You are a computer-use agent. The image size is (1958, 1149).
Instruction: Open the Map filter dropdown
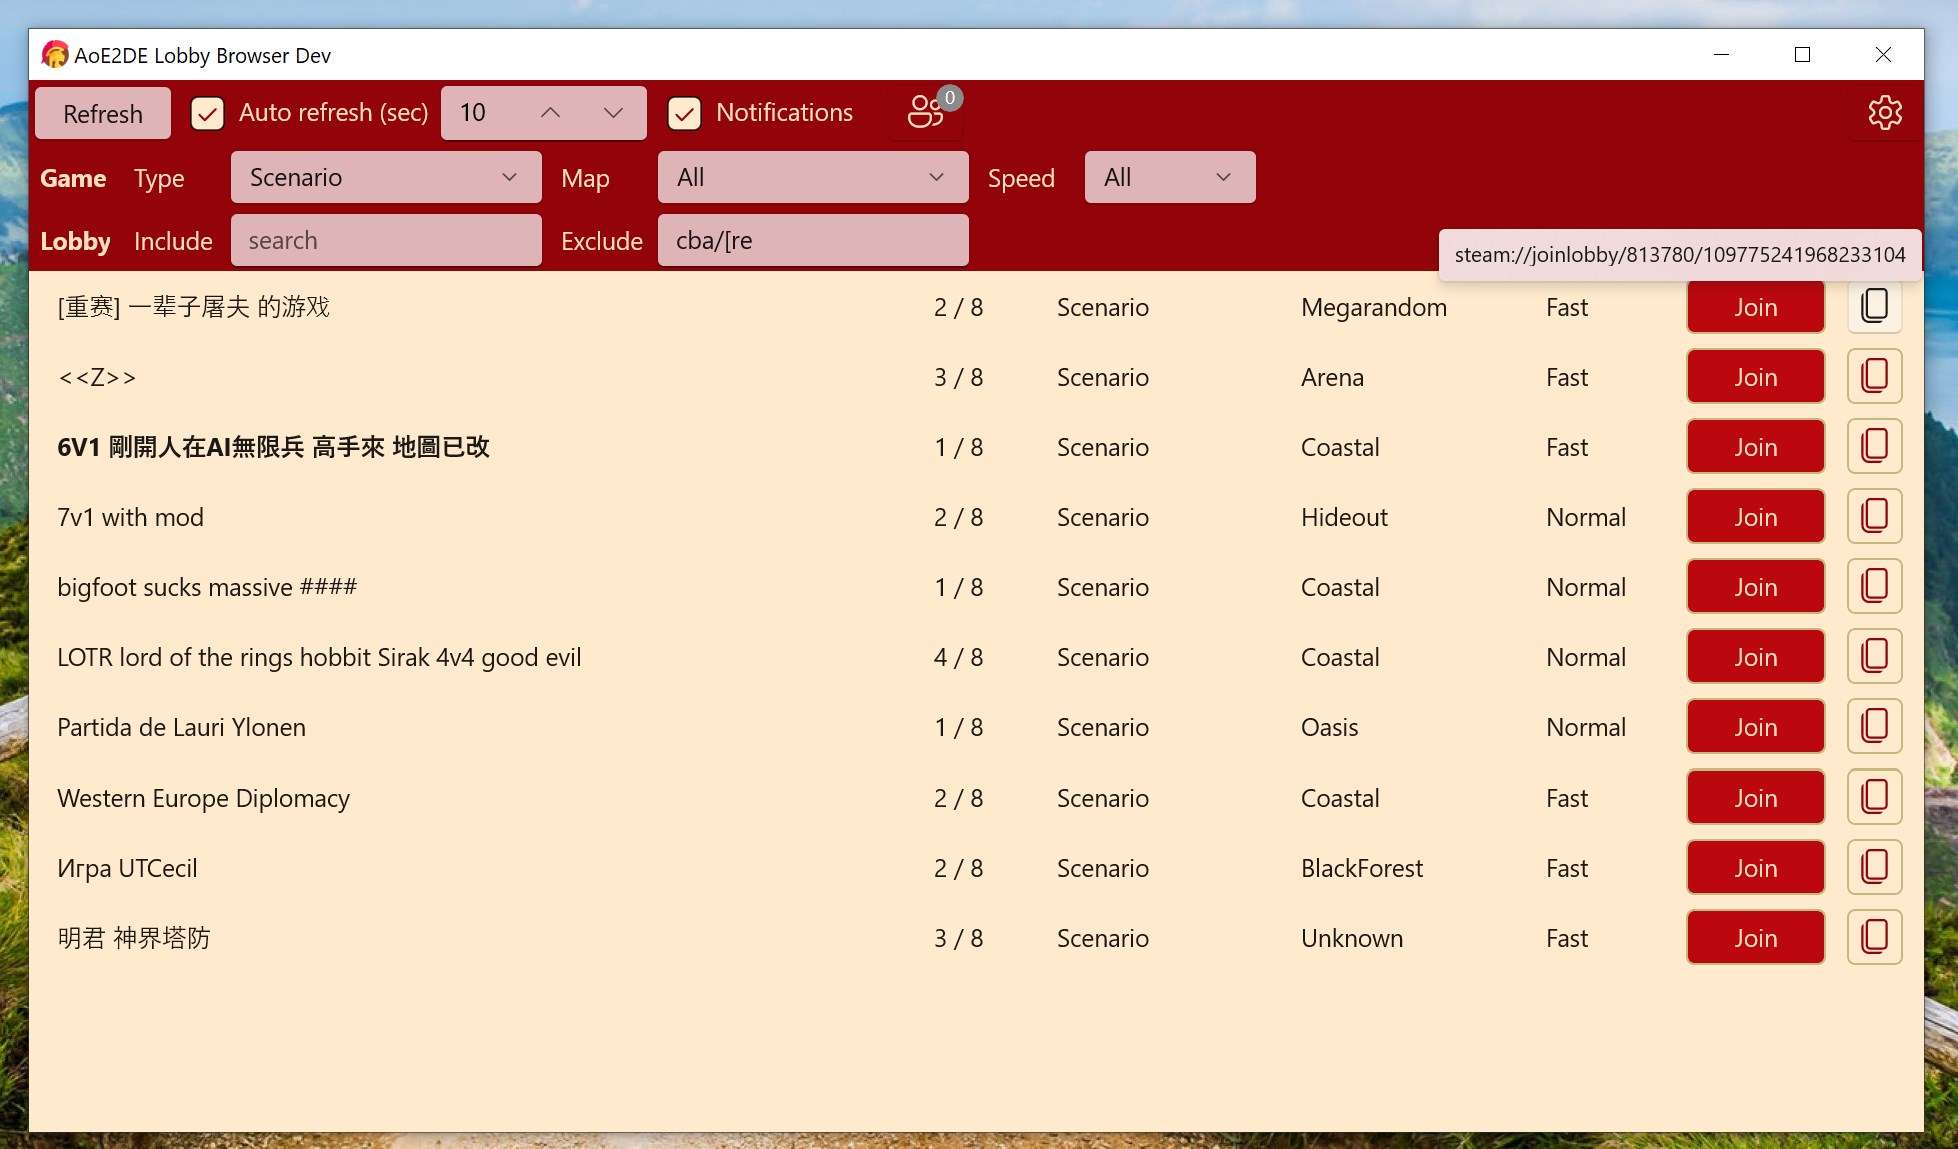(812, 177)
